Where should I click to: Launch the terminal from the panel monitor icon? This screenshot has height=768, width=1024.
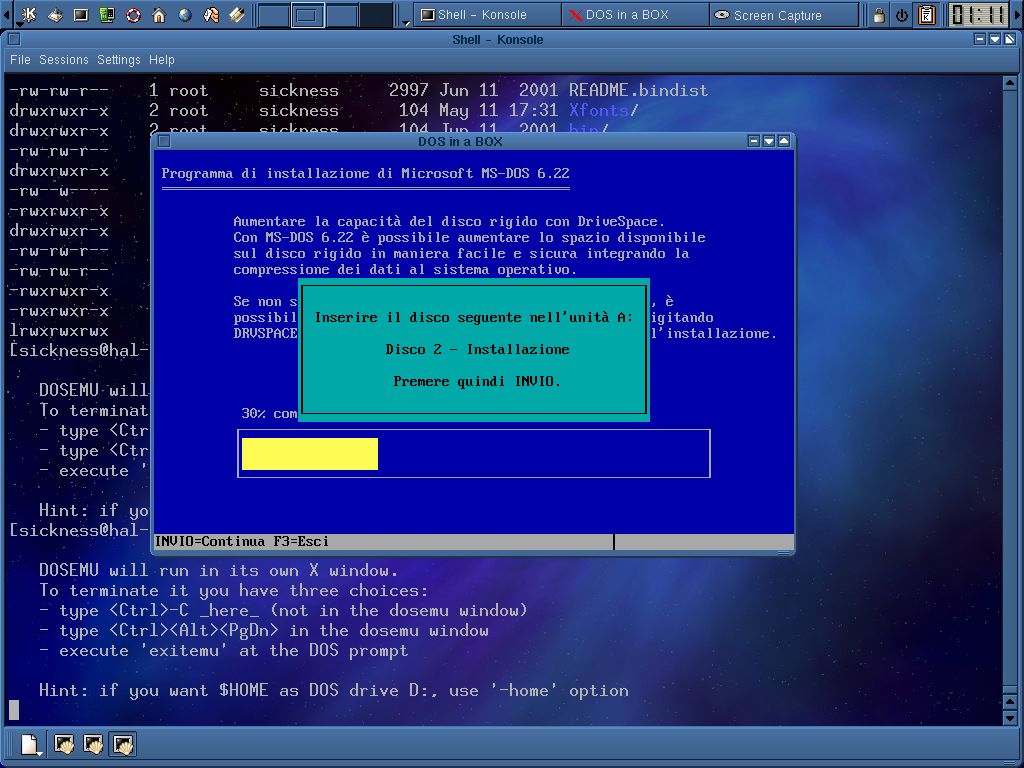coord(81,14)
